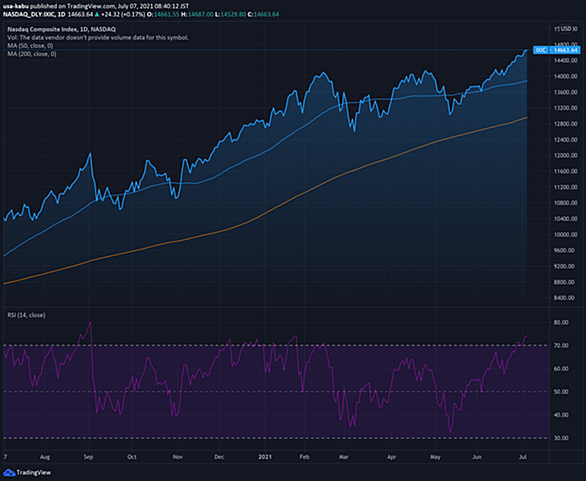Image resolution: width=586 pixels, height=481 pixels.
Task: Click the 14000.00 level on price scale
Action: [x=565, y=76]
